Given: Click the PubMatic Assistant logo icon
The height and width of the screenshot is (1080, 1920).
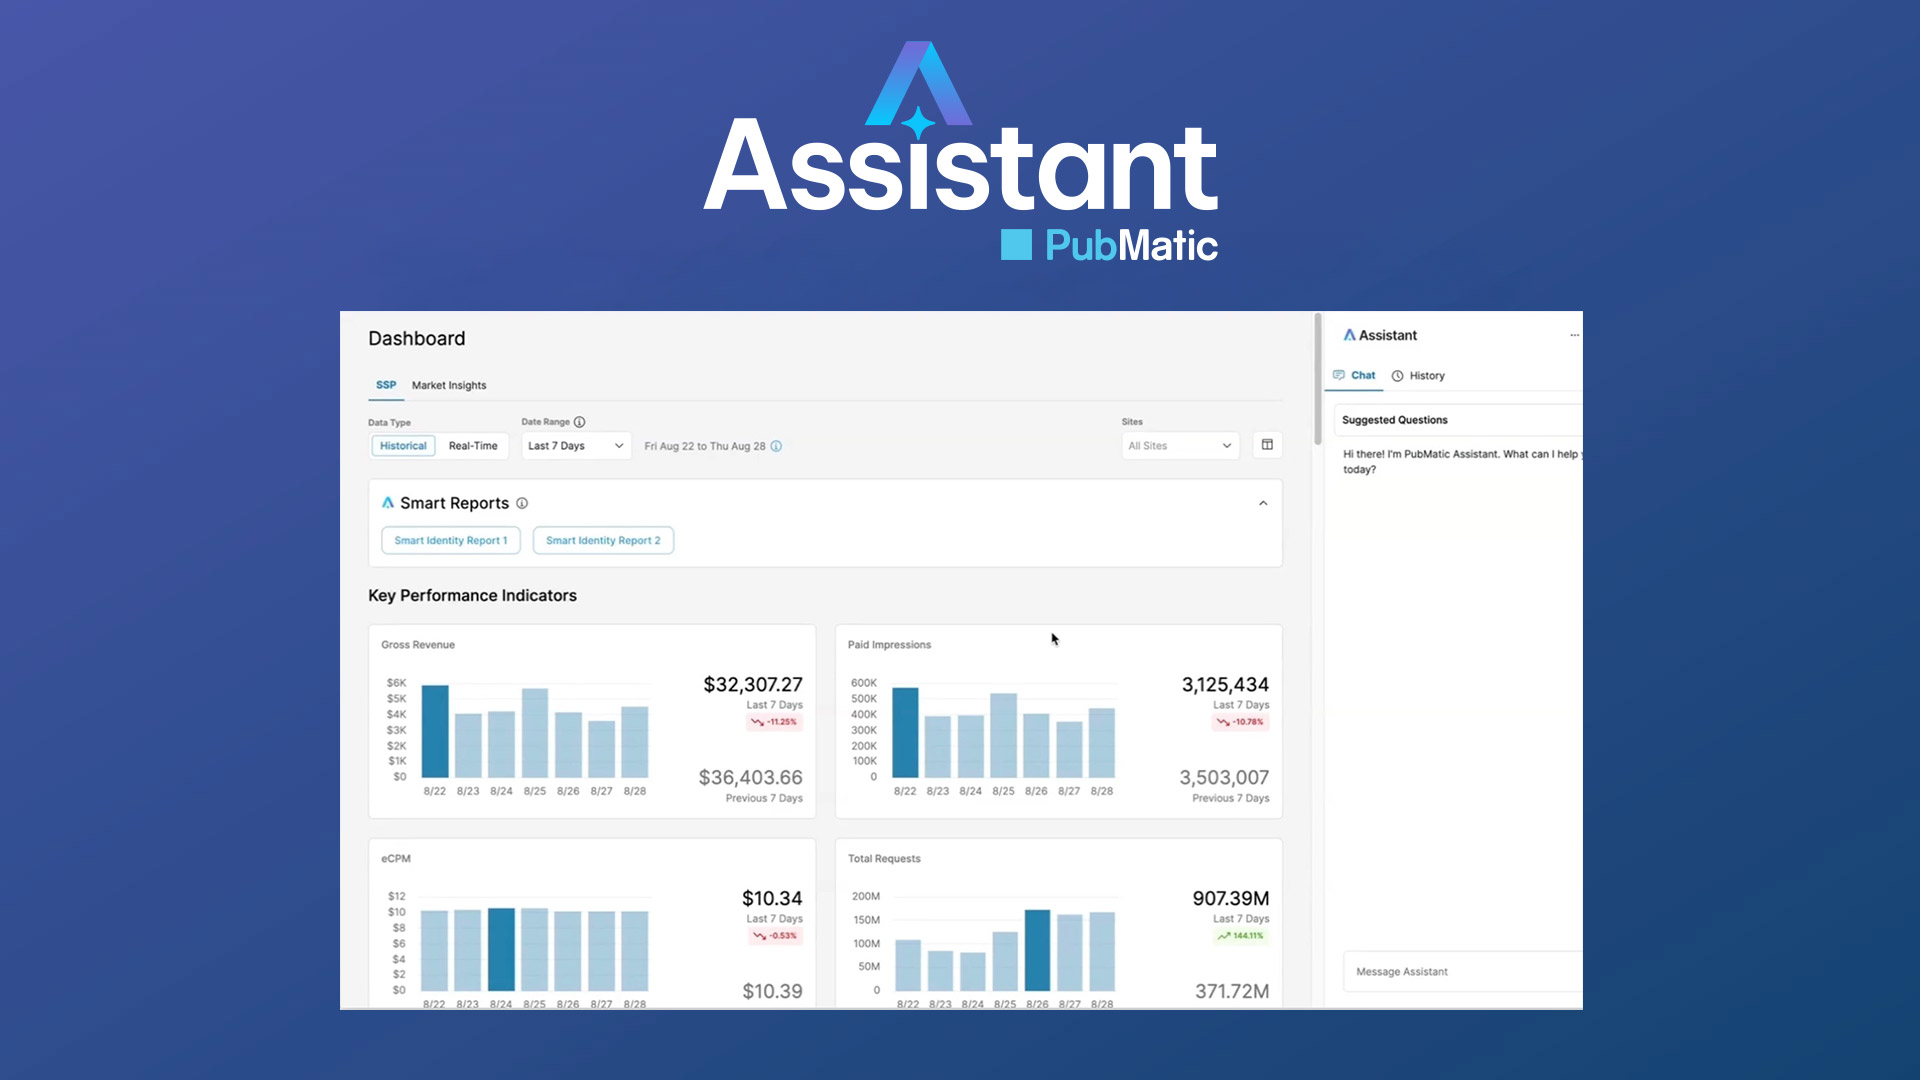Looking at the screenshot, I should point(1350,335).
